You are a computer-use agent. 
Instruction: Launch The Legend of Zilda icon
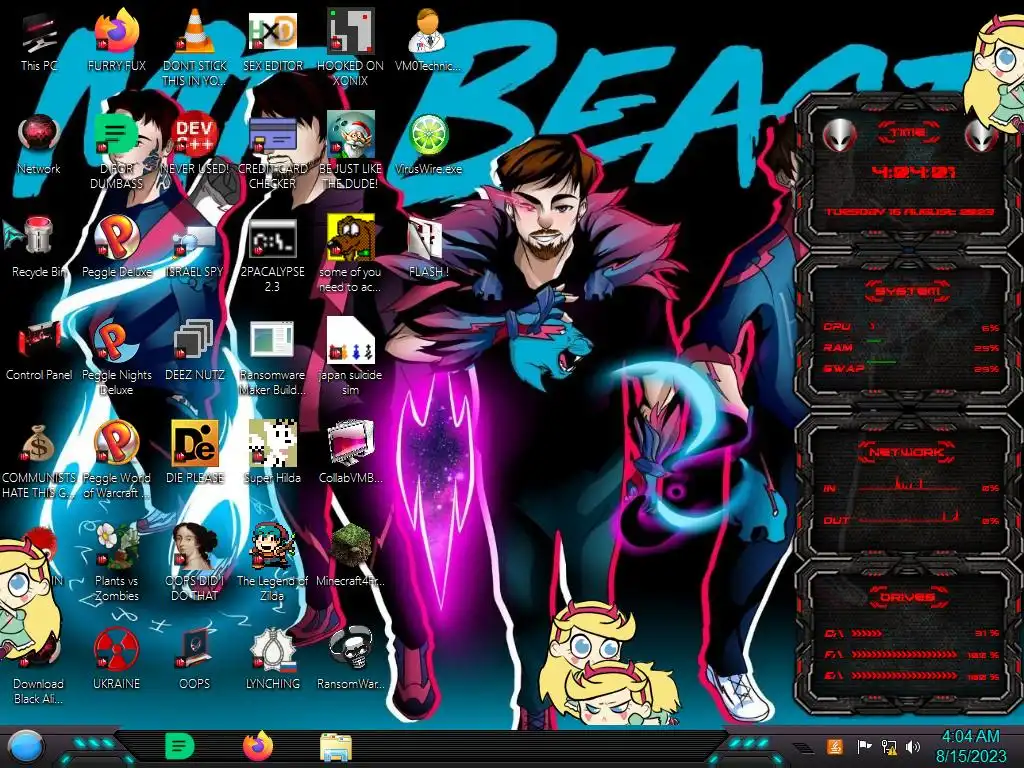[272, 562]
